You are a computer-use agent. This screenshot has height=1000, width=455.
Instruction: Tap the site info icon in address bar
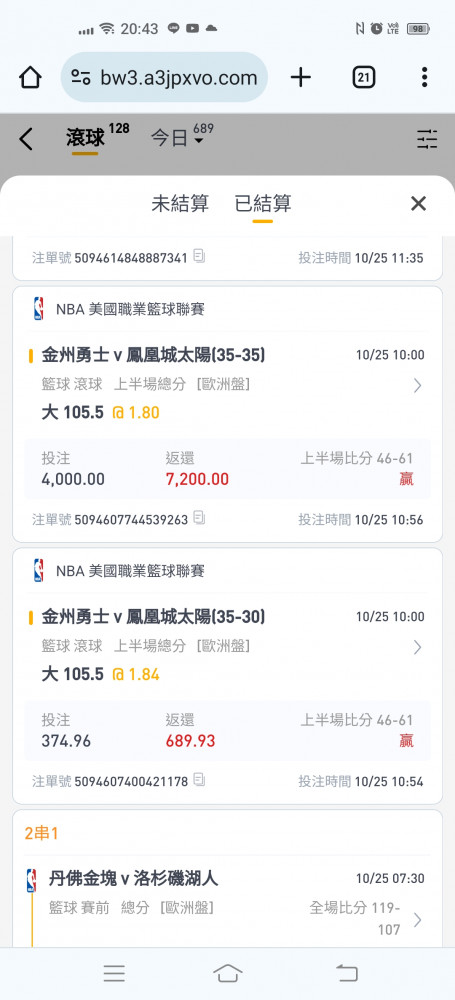(81, 78)
